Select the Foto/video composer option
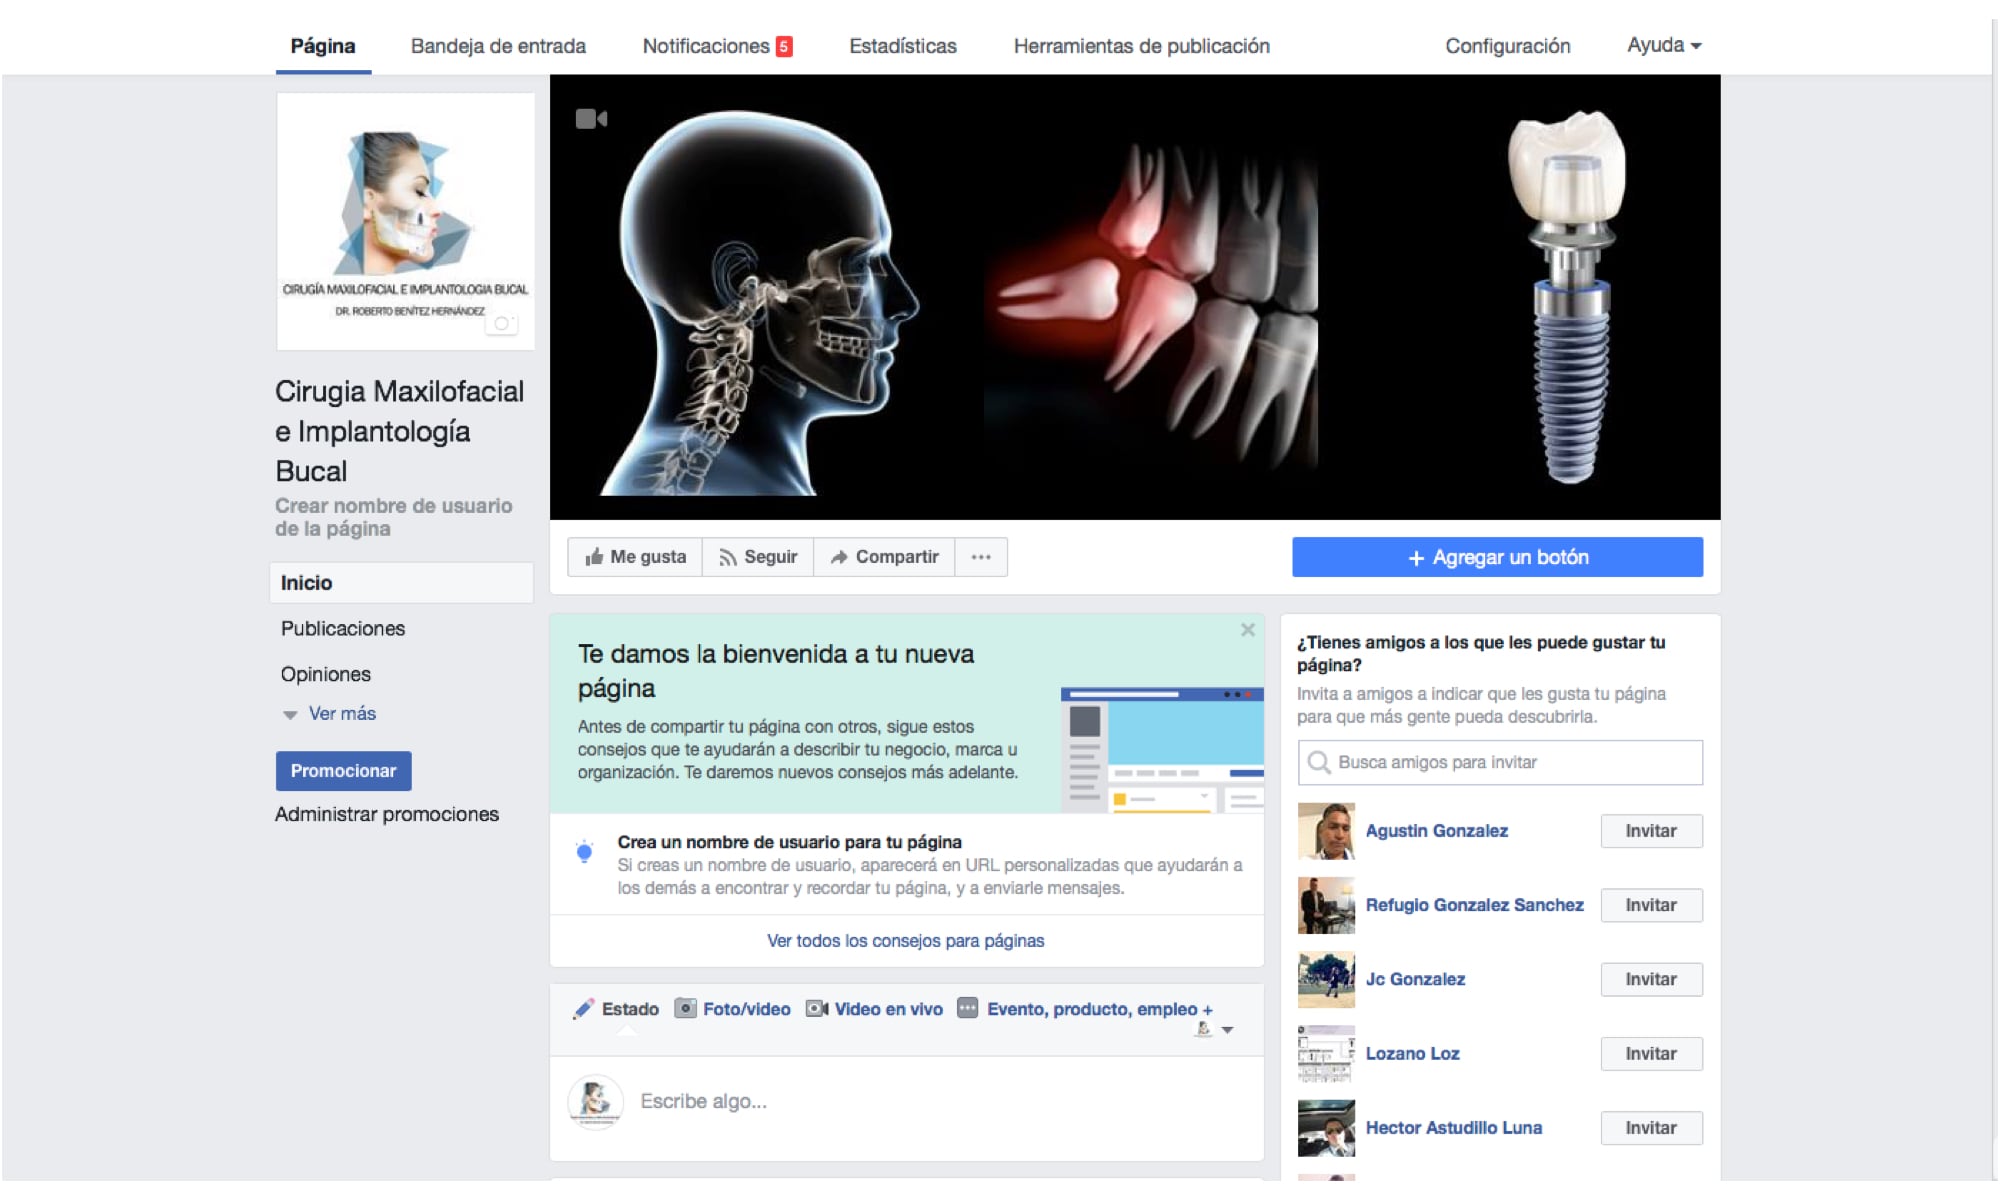Image resolution: width=2000 pixels, height=1200 pixels. click(733, 1009)
